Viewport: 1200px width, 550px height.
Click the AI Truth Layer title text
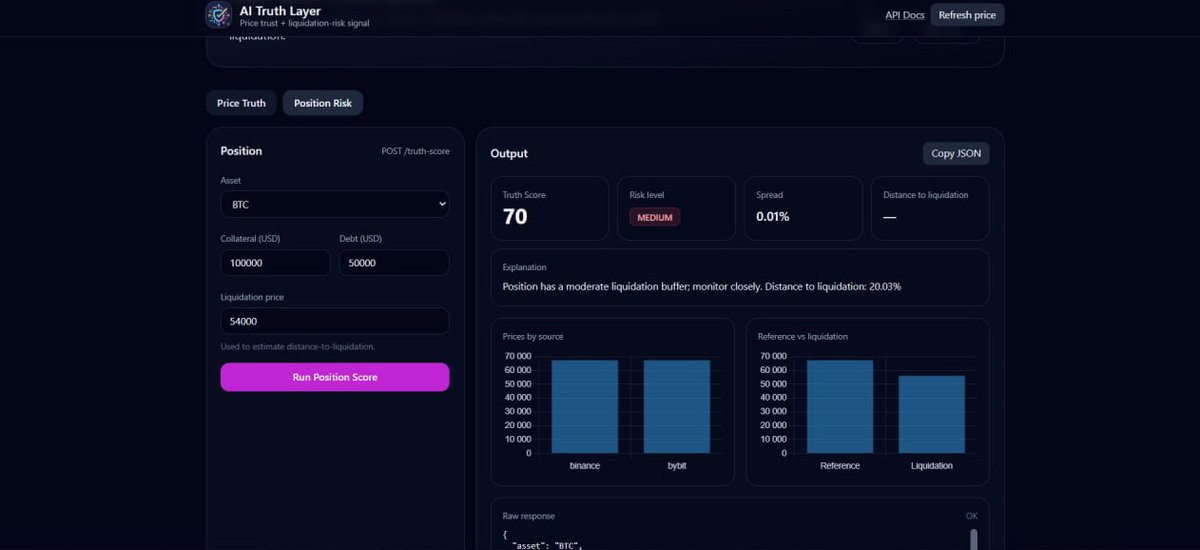click(x=280, y=11)
